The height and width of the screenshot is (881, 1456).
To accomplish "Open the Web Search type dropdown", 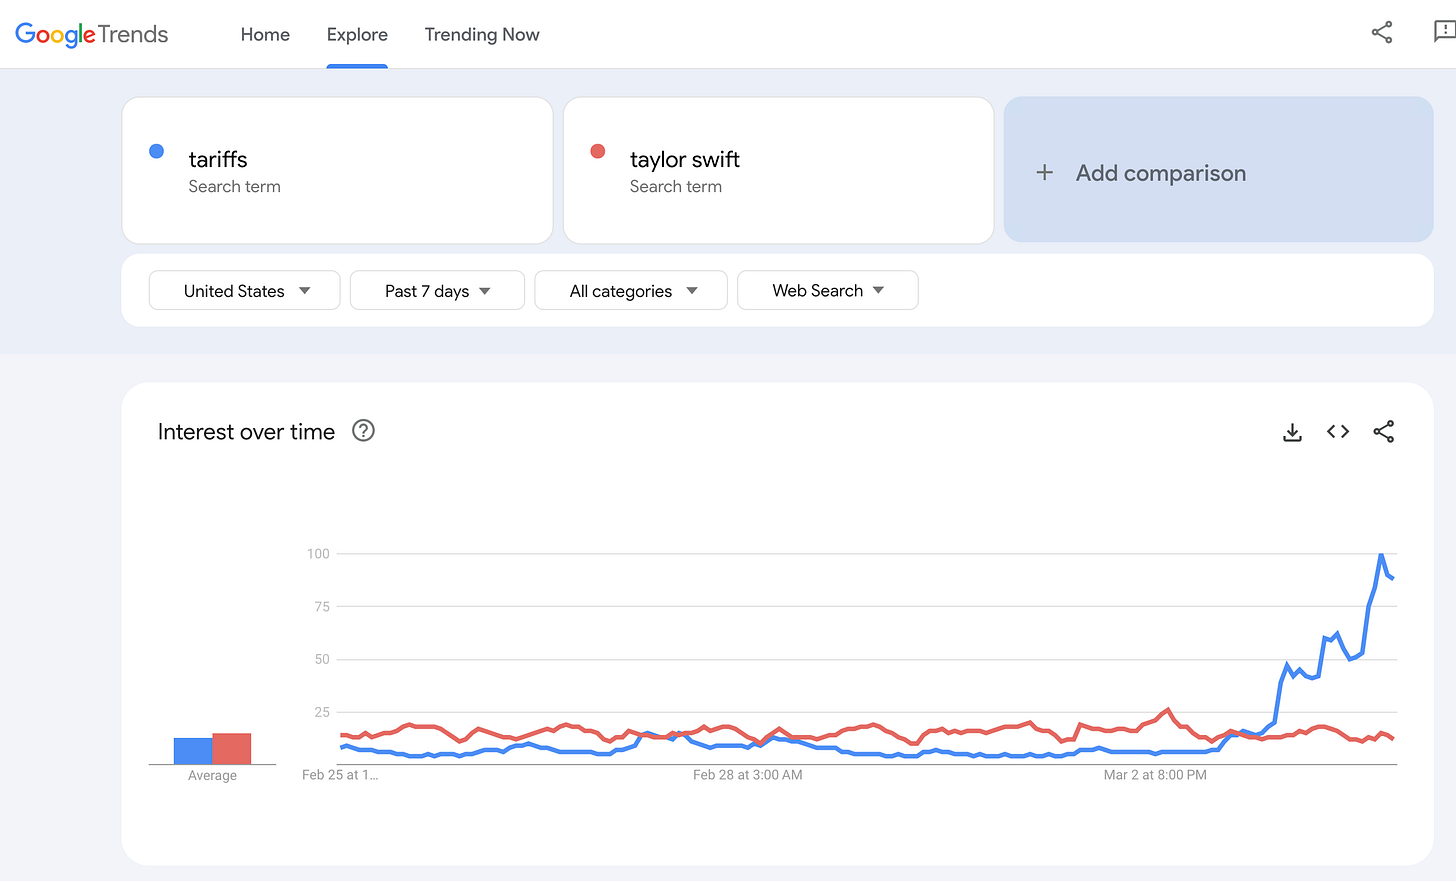I will pyautogui.click(x=828, y=290).
